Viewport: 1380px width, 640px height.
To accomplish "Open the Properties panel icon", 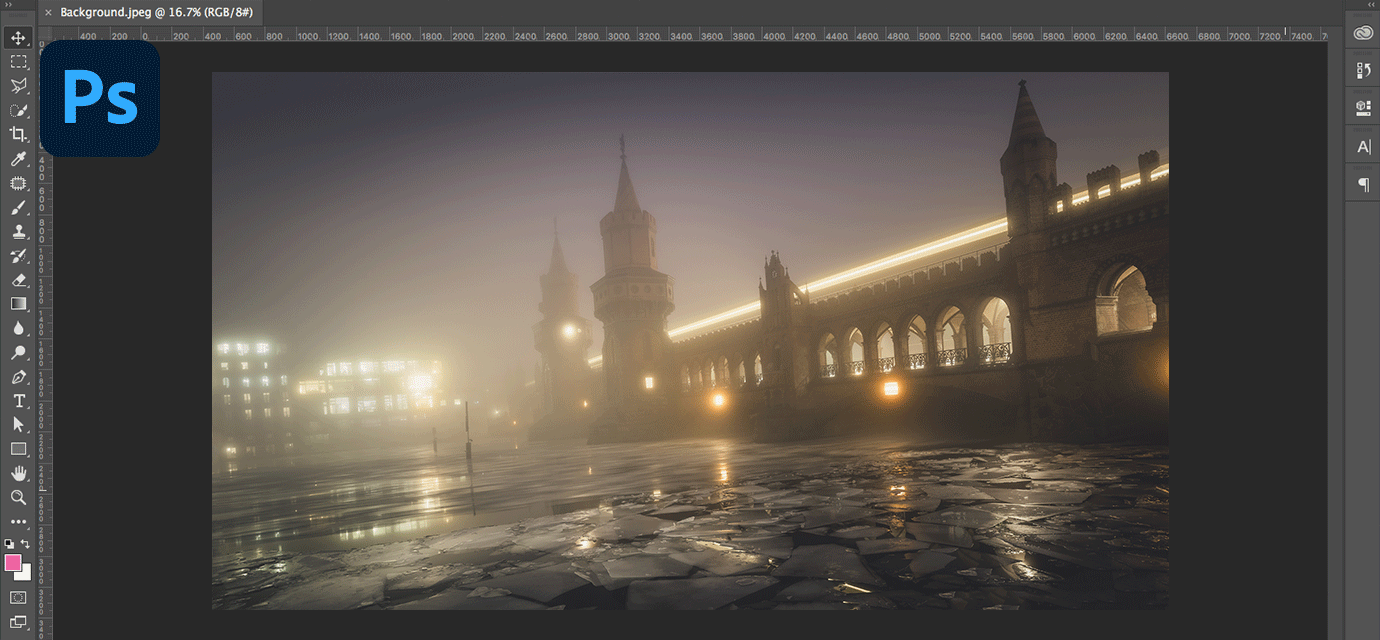I will [x=1363, y=108].
